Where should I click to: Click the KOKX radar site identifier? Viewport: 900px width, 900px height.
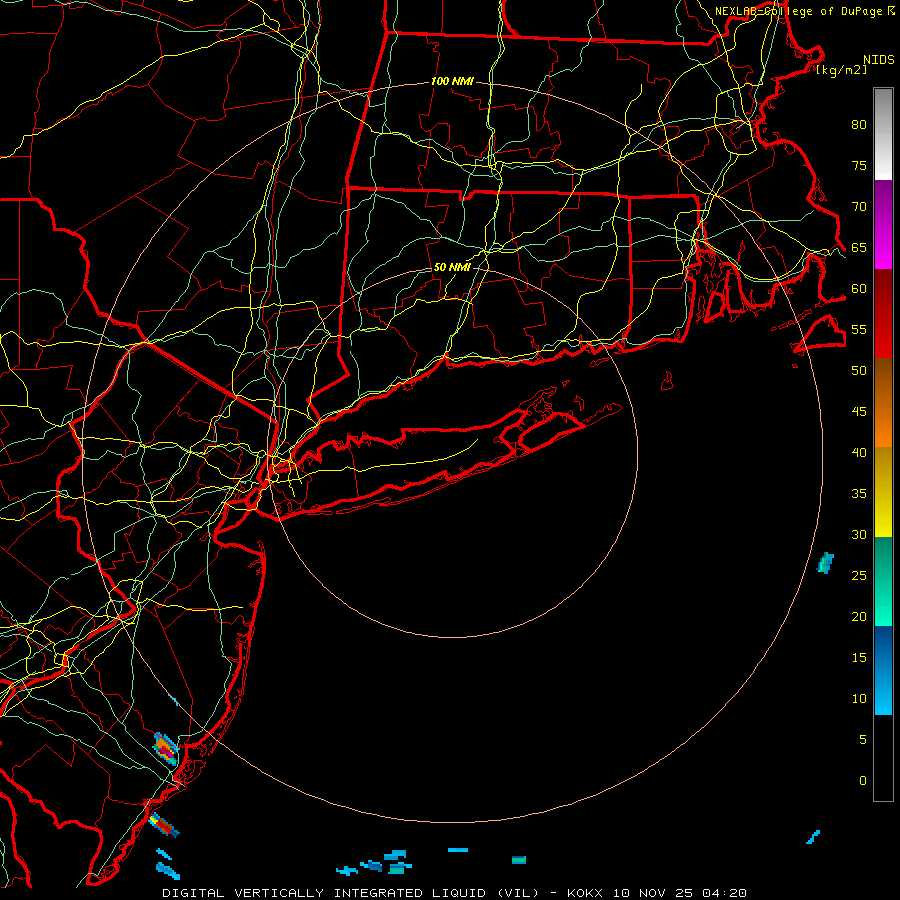pyautogui.click(x=584, y=893)
